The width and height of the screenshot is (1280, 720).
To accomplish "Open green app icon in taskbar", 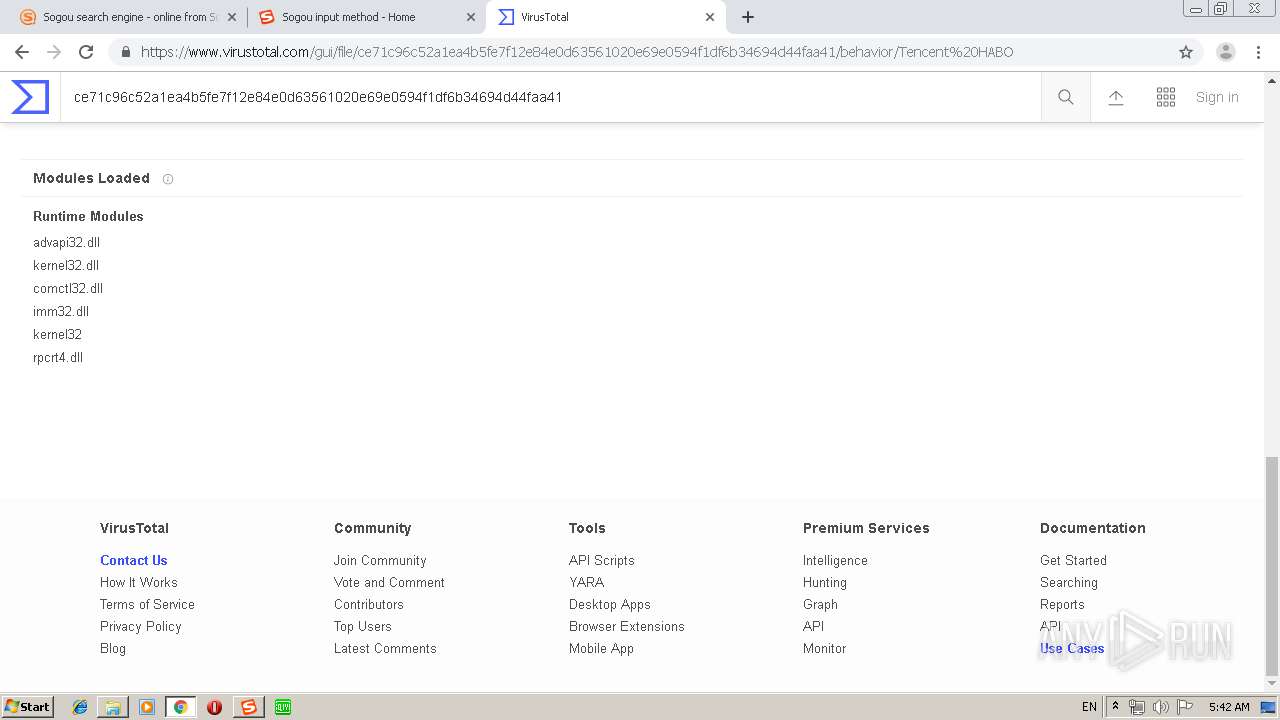I will tap(282, 707).
